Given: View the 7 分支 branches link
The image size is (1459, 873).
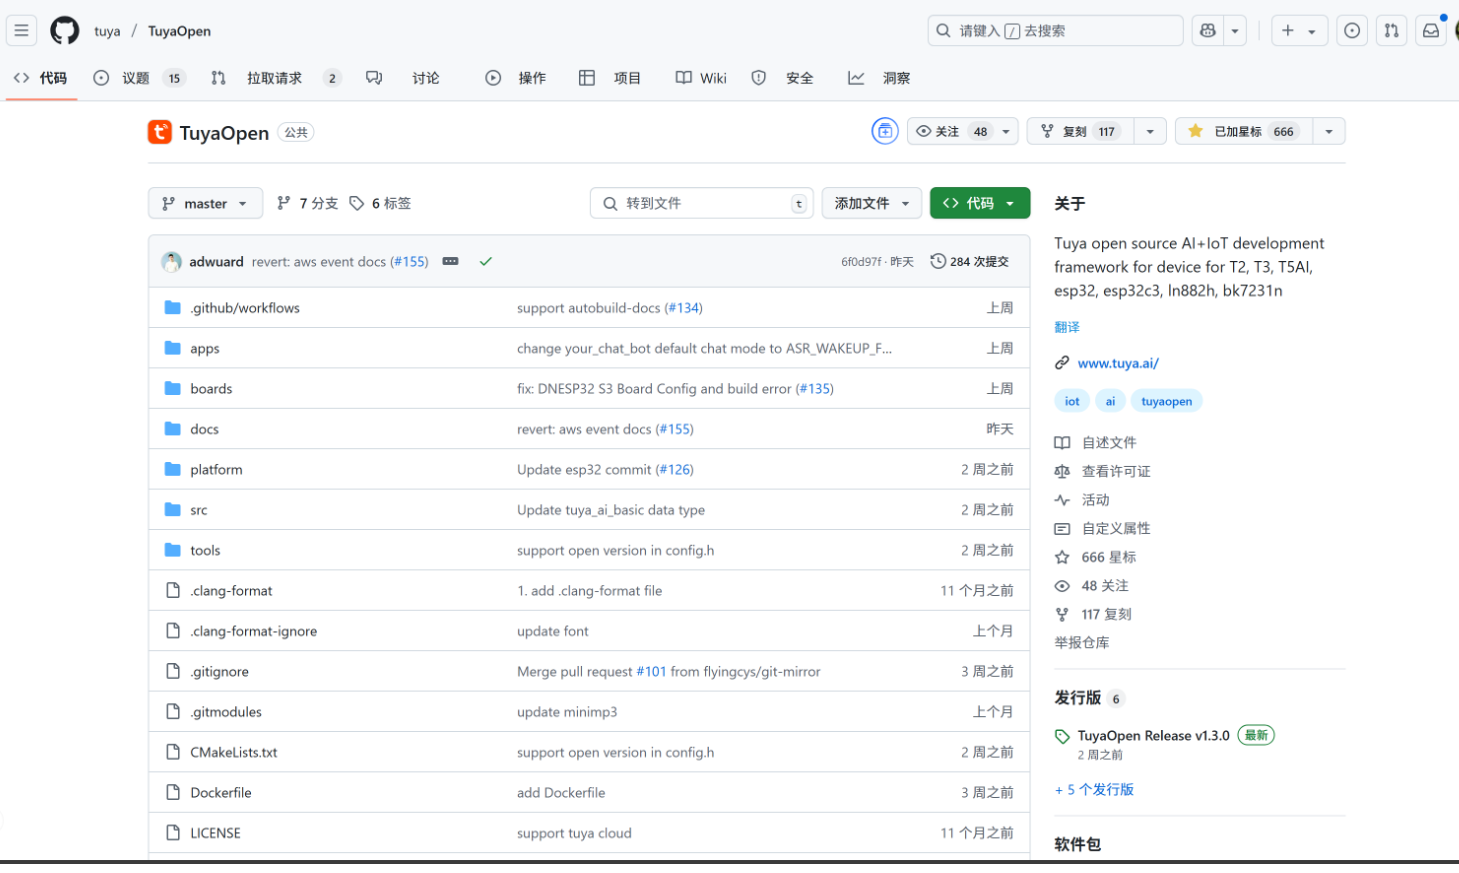Looking at the screenshot, I should [308, 203].
